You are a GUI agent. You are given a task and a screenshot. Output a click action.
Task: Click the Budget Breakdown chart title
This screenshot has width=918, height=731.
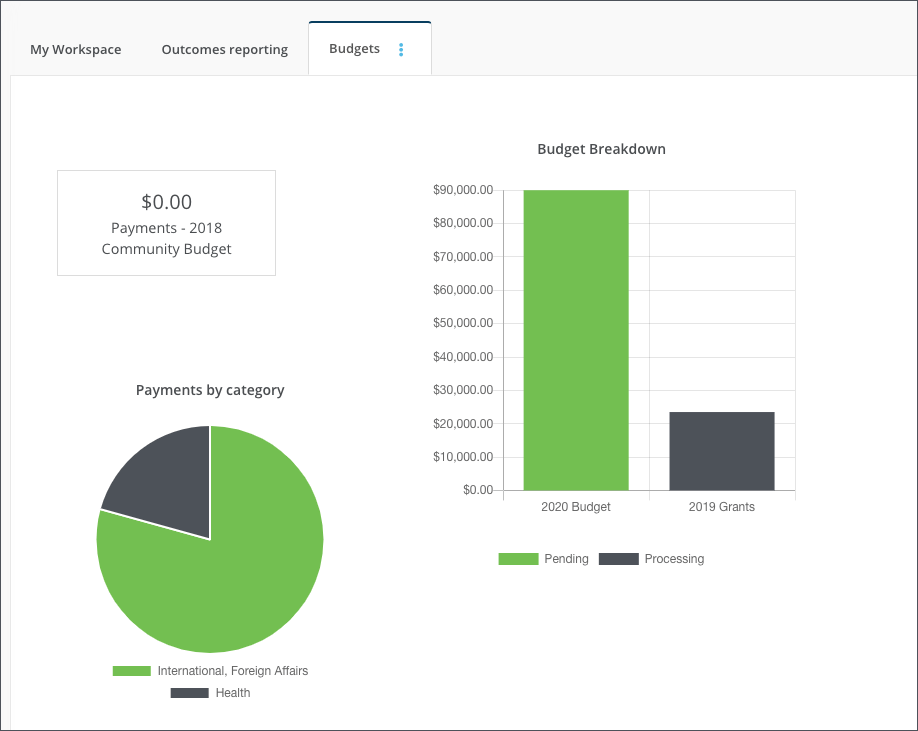(601, 148)
